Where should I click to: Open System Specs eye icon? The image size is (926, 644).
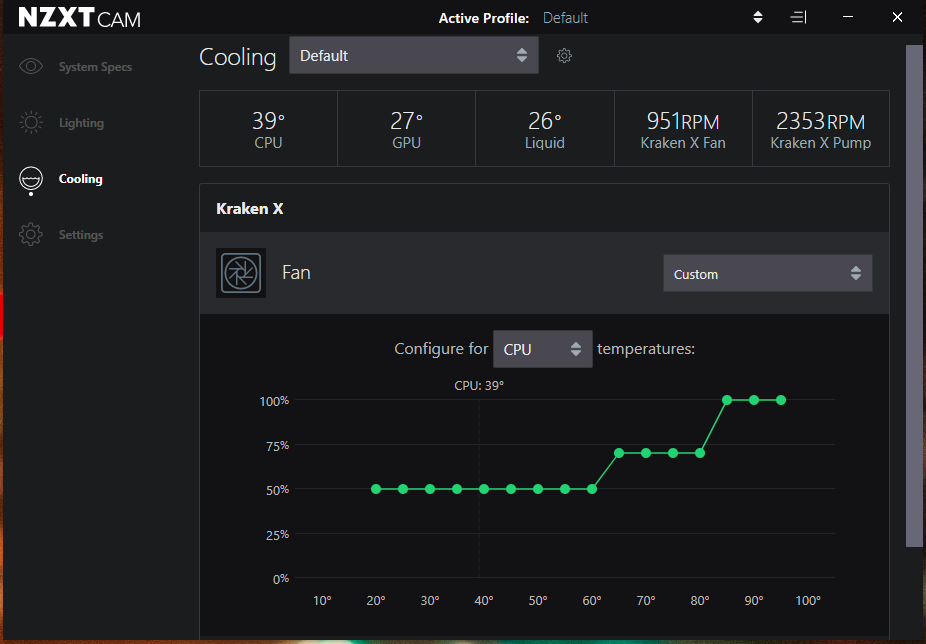click(x=31, y=66)
